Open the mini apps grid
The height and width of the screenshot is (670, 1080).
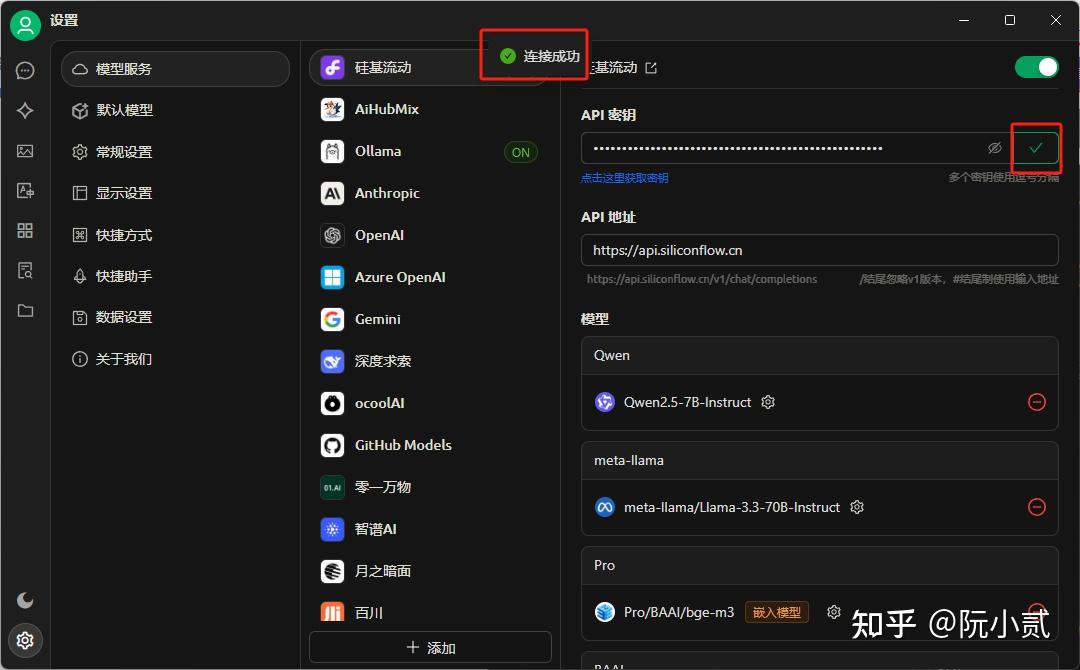point(25,230)
